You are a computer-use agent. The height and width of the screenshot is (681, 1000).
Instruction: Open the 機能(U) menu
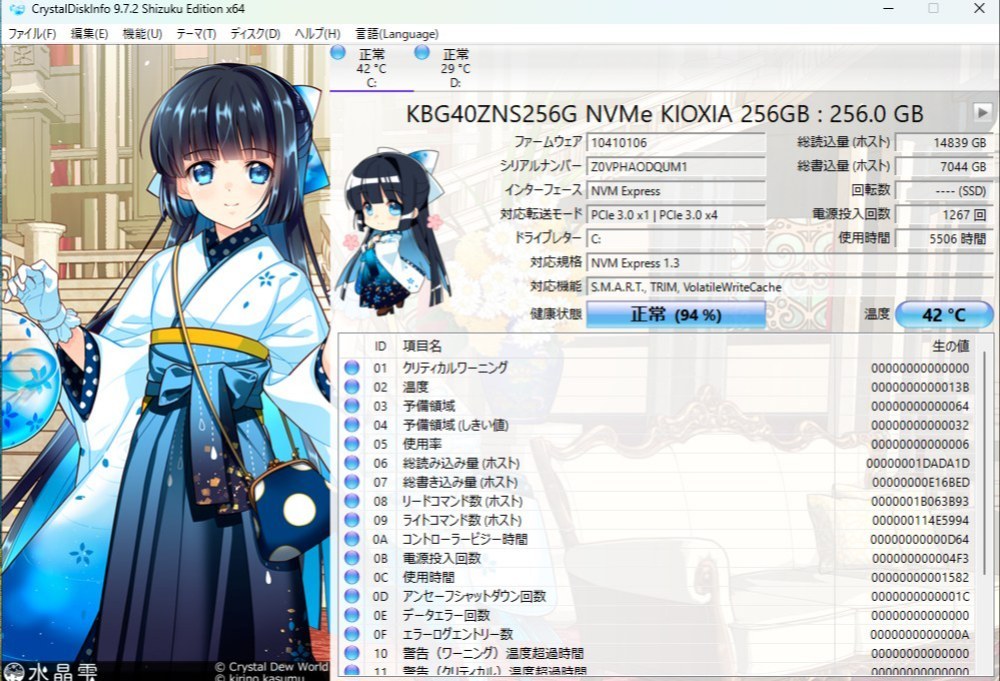coord(142,34)
